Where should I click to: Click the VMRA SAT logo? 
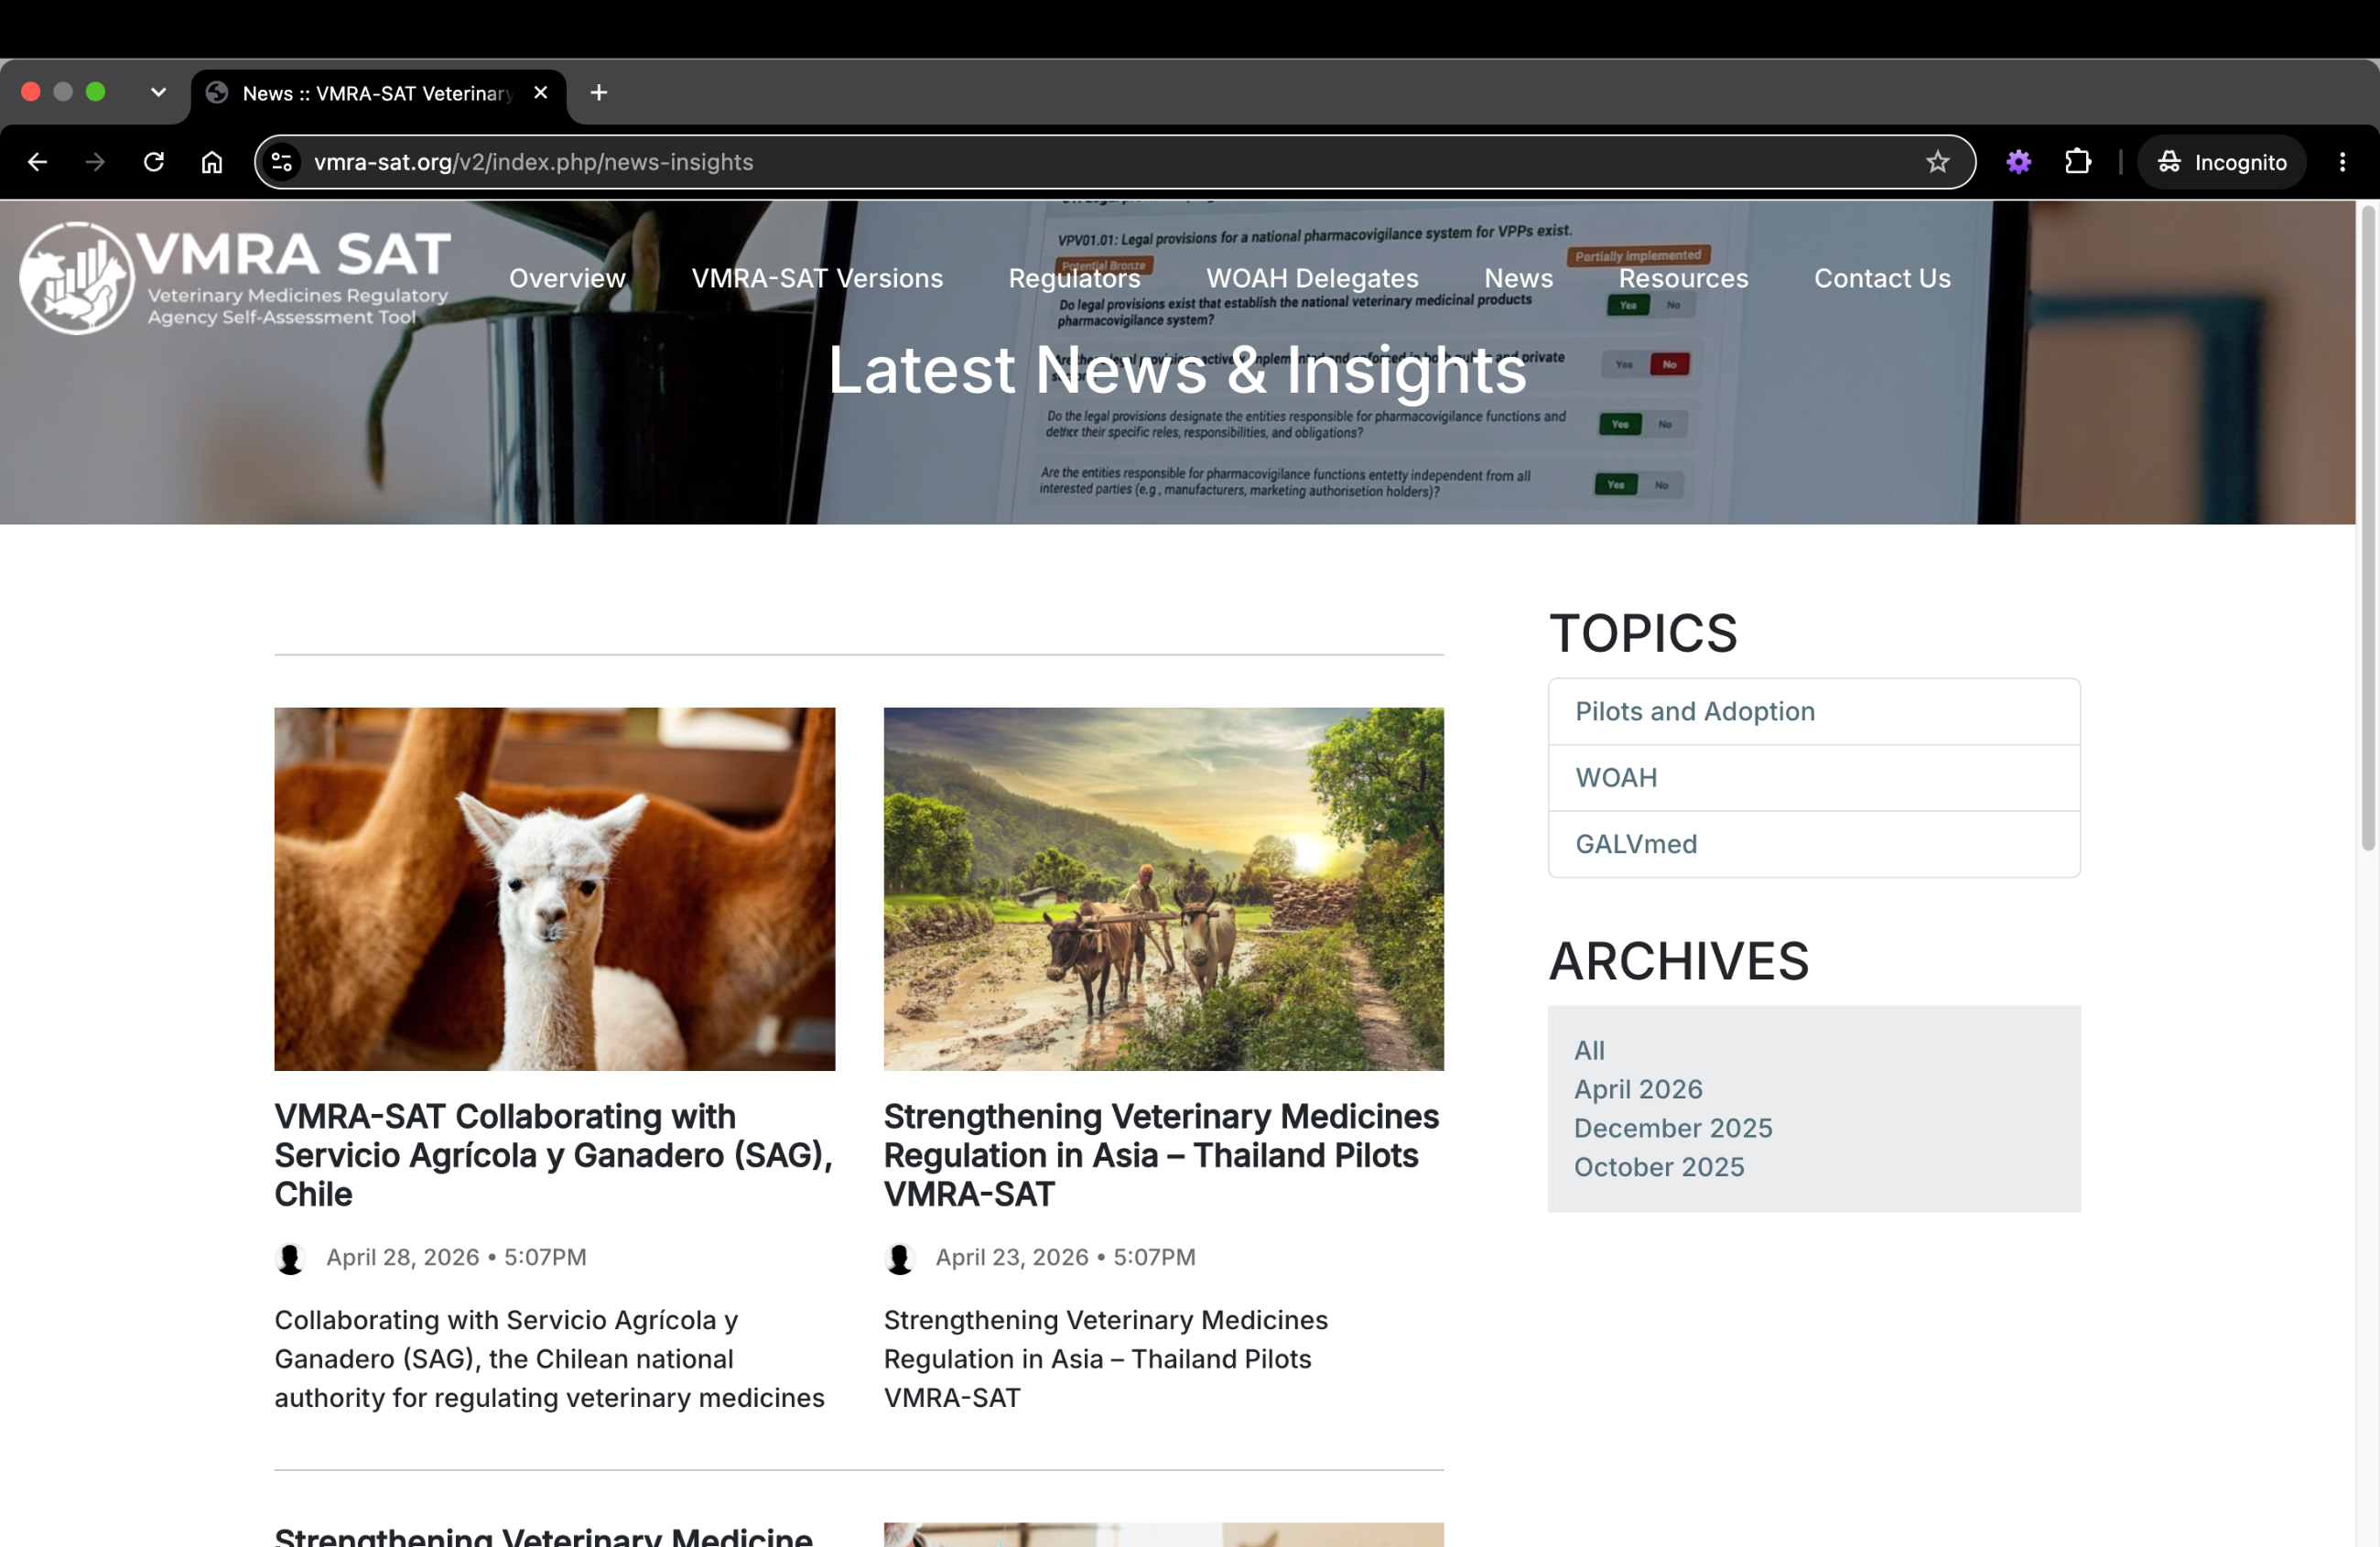click(235, 278)
